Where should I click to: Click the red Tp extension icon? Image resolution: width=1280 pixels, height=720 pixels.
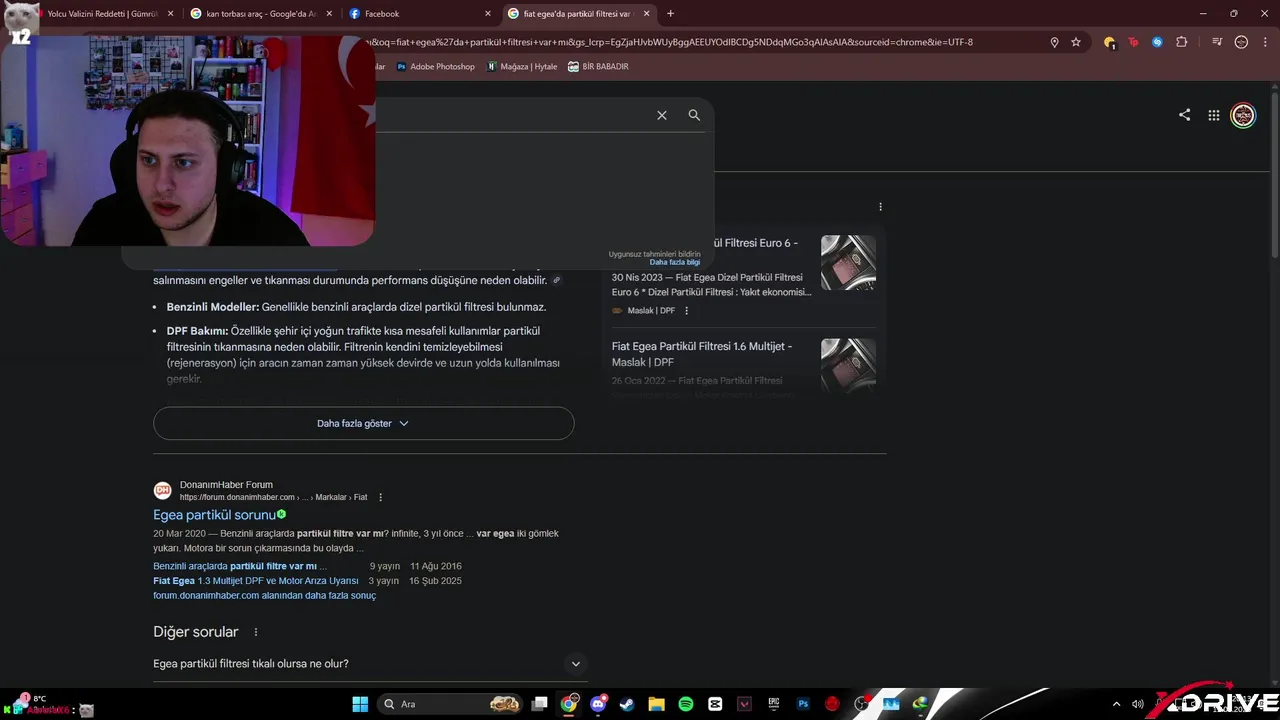1133,42
